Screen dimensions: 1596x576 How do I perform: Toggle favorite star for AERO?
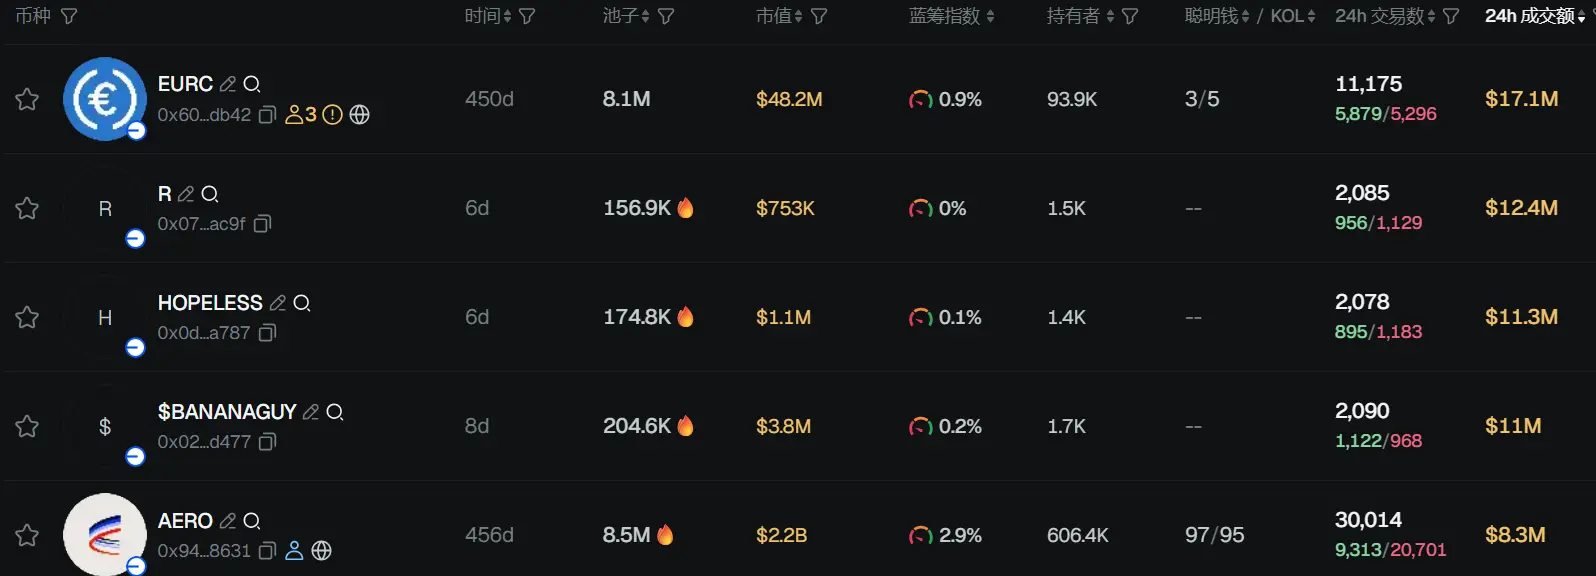click(27, 535)
